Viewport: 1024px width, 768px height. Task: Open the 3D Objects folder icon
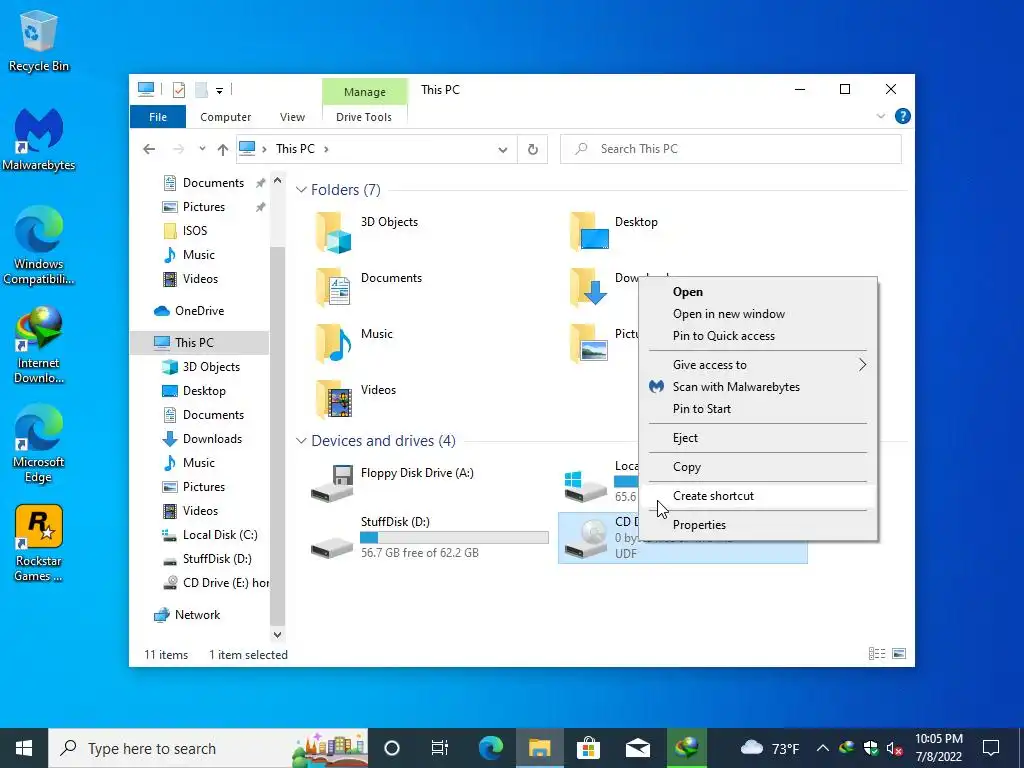(334, 232)
